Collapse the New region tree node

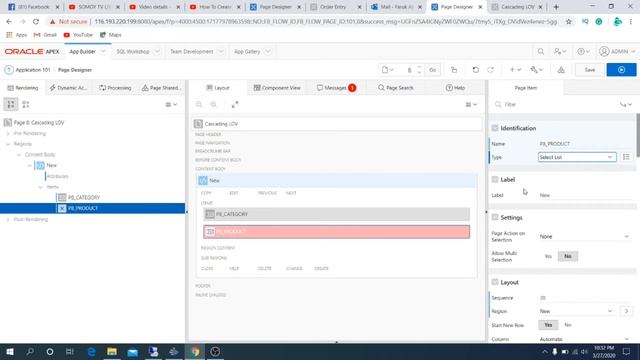29,165
